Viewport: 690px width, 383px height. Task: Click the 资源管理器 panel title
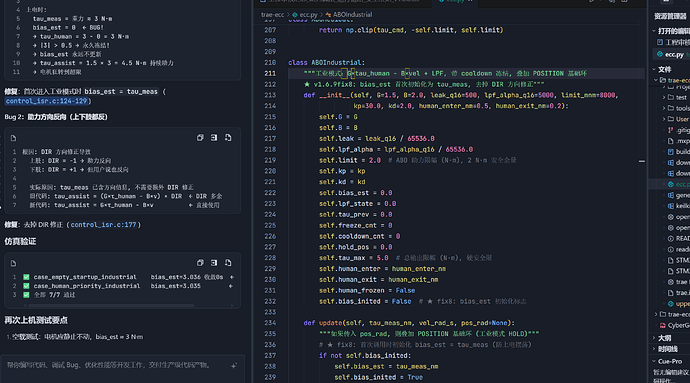[670, 16]
